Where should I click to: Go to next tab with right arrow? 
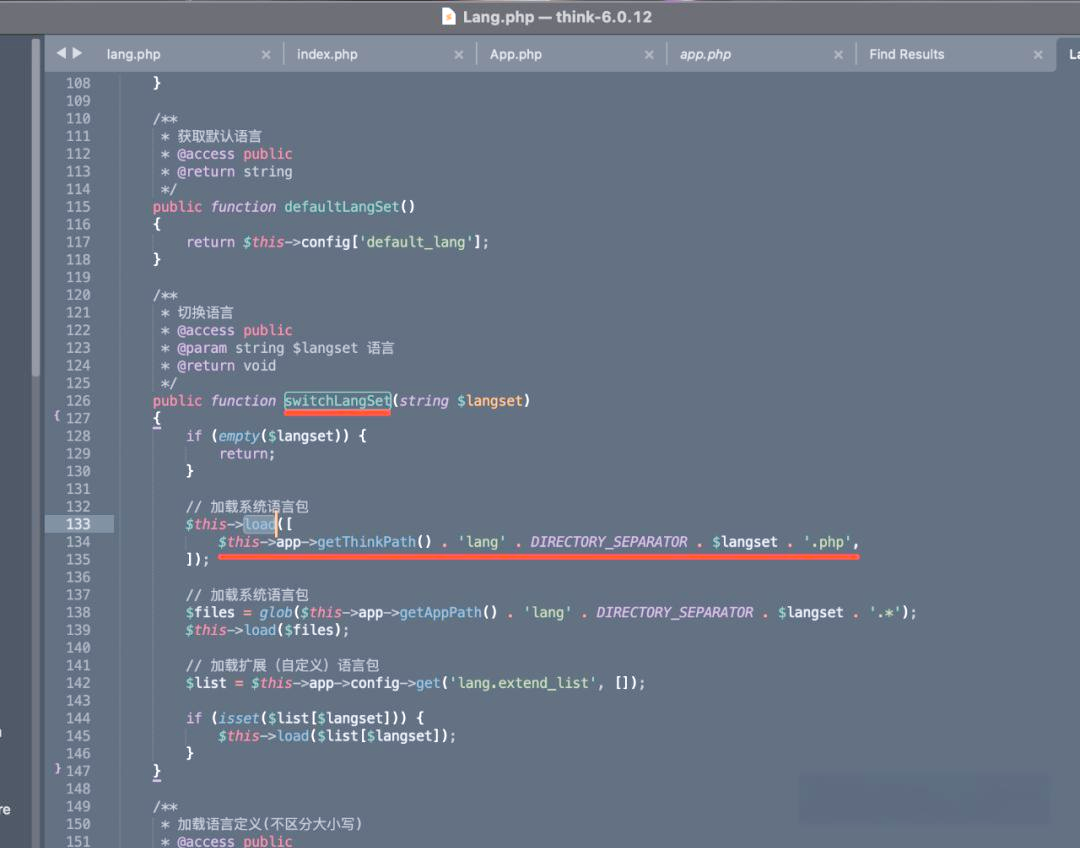[77, 53]
